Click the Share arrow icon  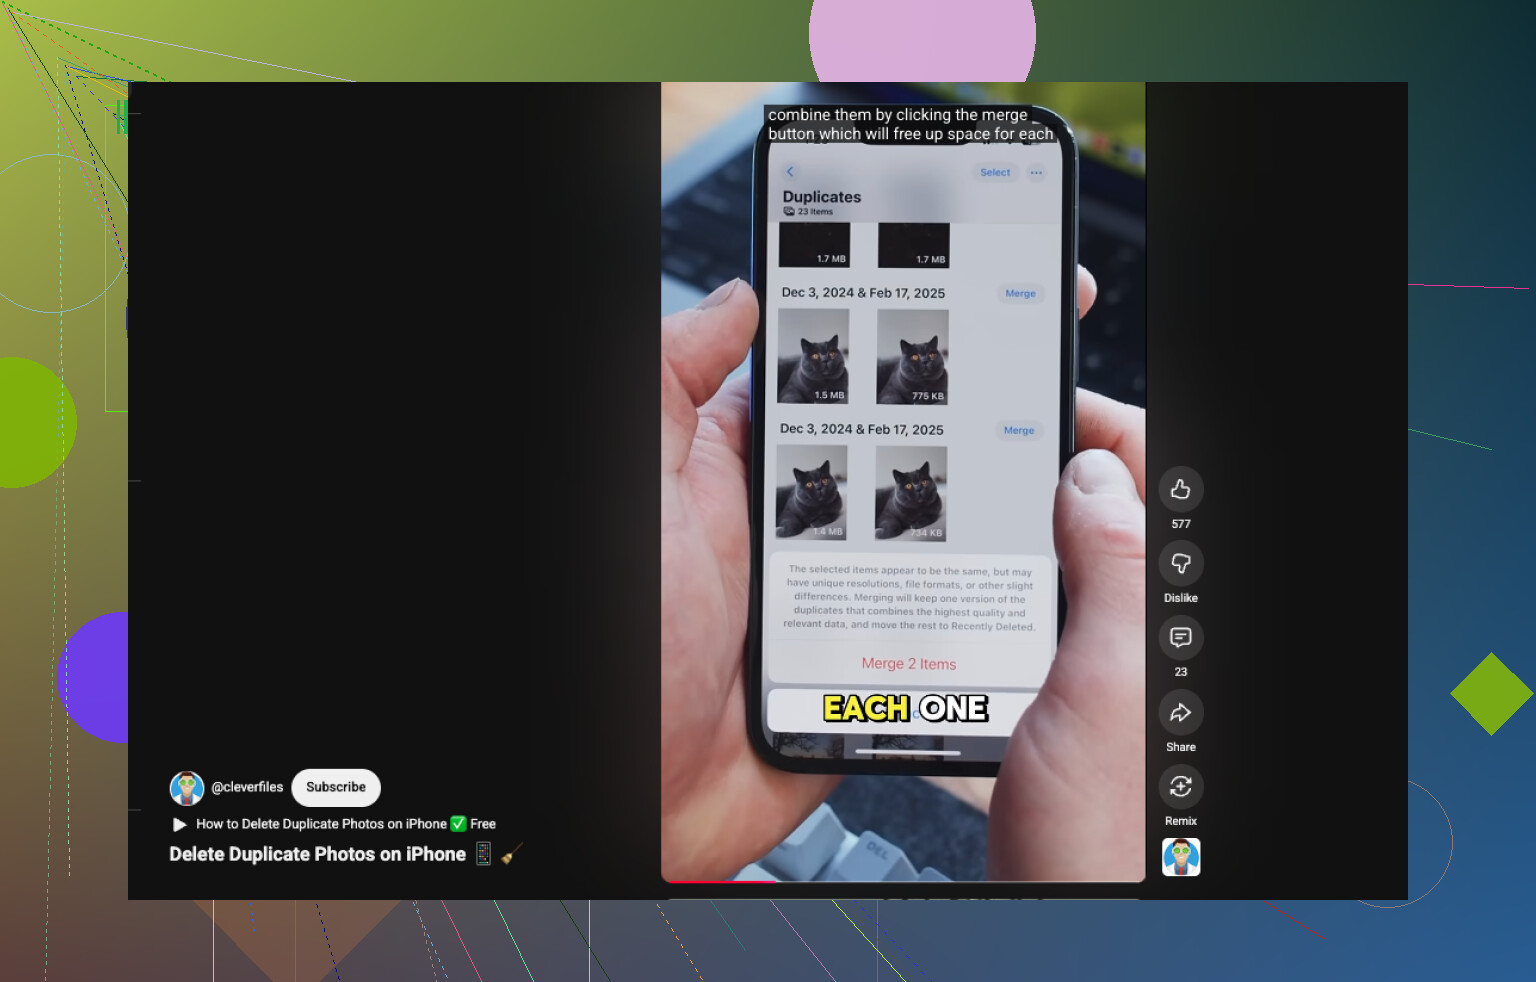coord(1180,712)
